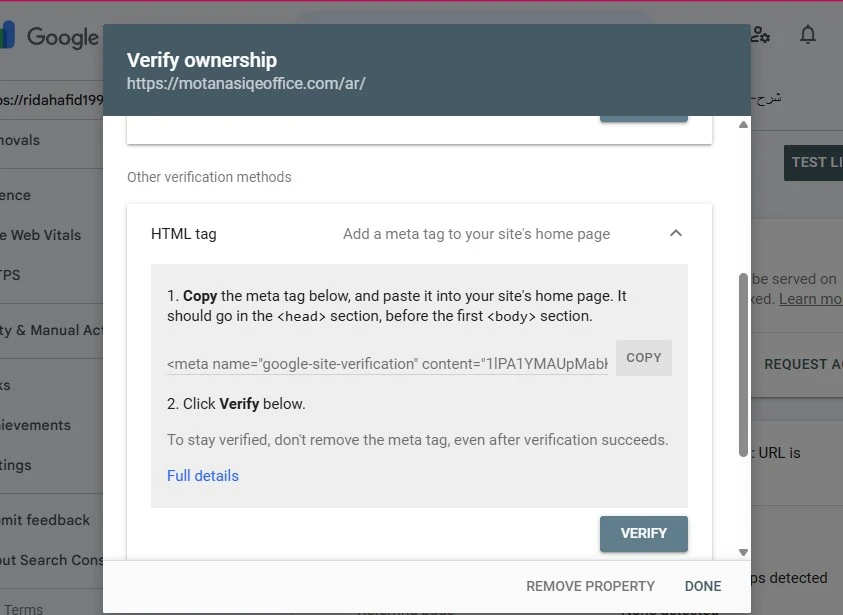Click the google-site-verification meta tag field

tap(387, 364)
